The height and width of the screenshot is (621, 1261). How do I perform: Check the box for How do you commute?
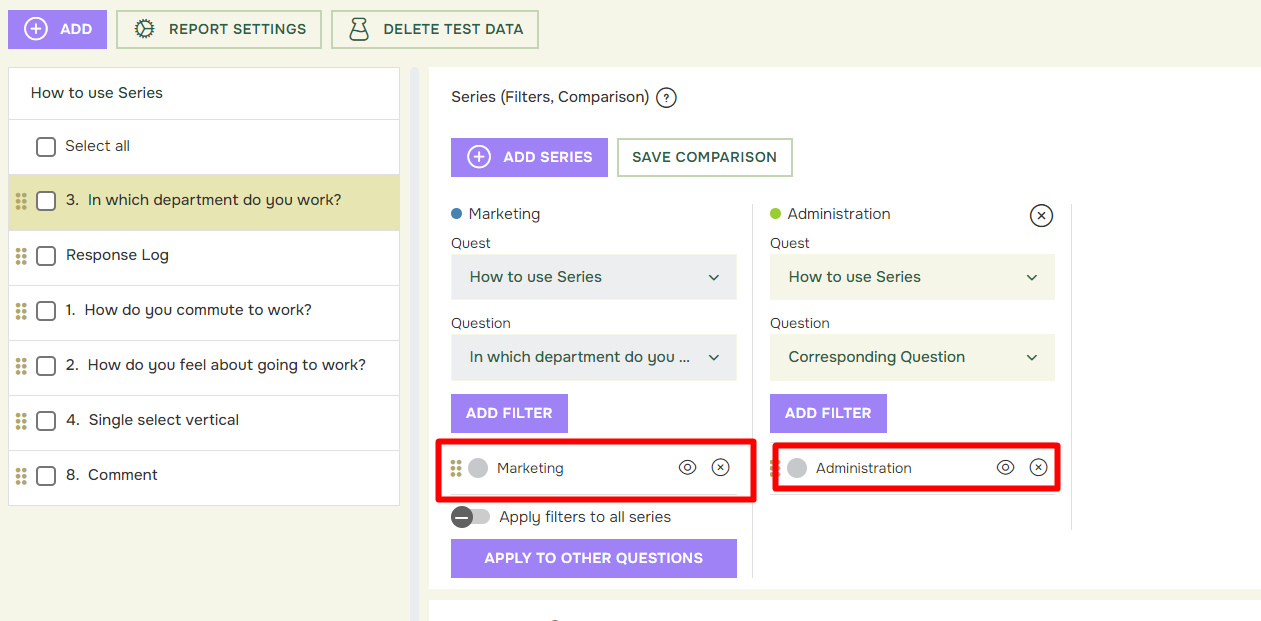pyautogui.click(x=46, y=311)
